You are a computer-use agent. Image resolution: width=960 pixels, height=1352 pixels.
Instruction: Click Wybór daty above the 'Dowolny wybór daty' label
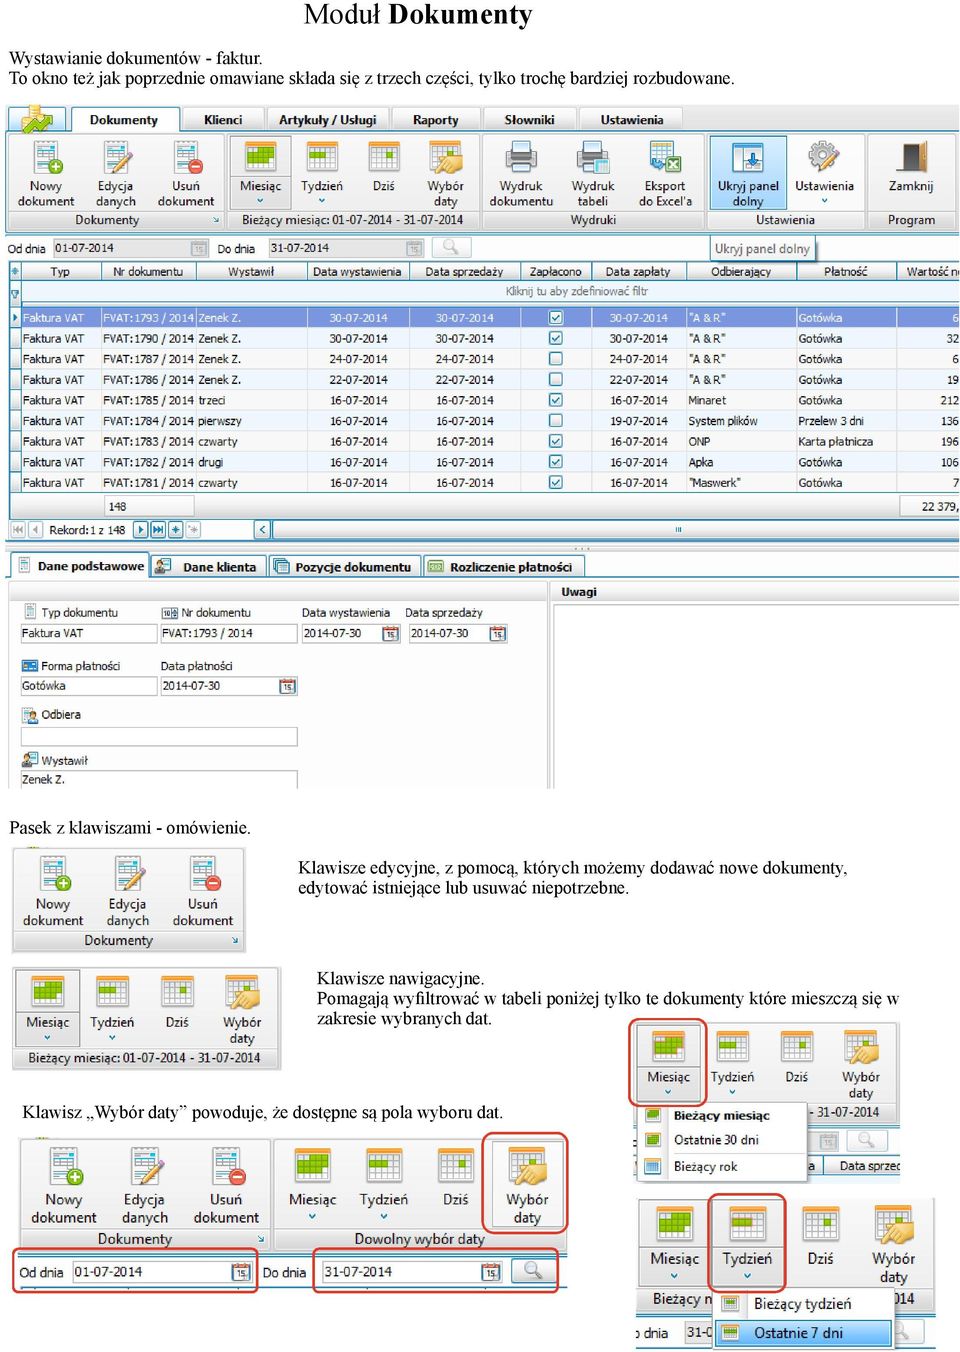(527, 1184)
